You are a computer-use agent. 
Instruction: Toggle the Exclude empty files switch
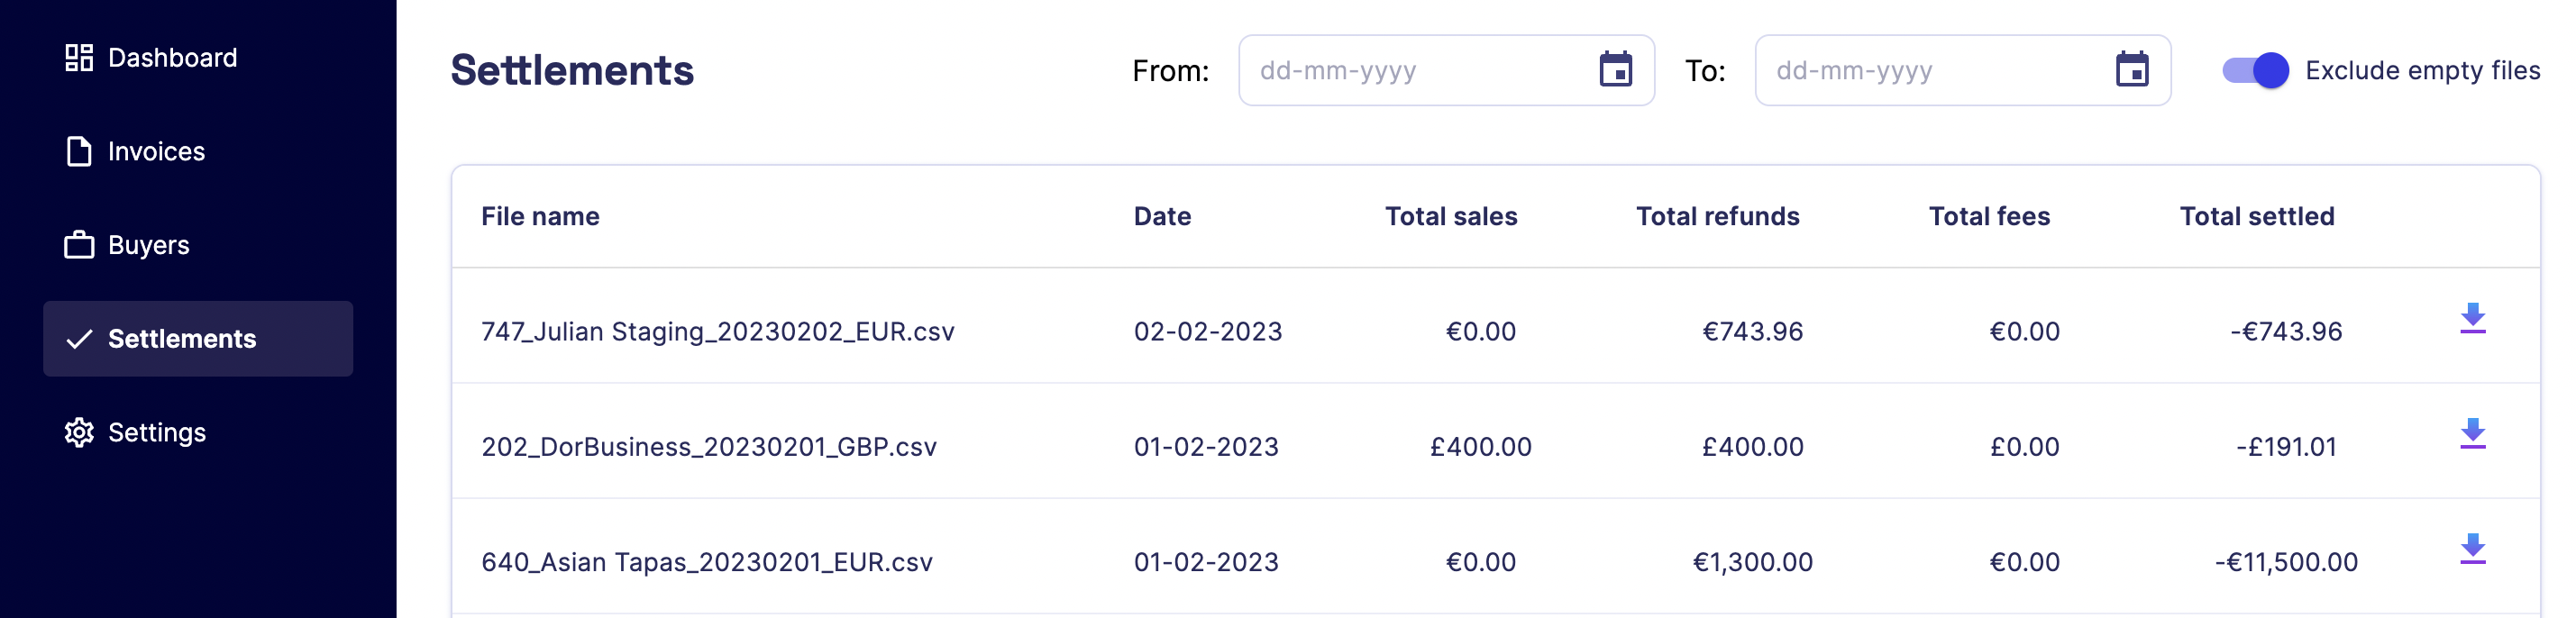click(x=2255, y=71)
